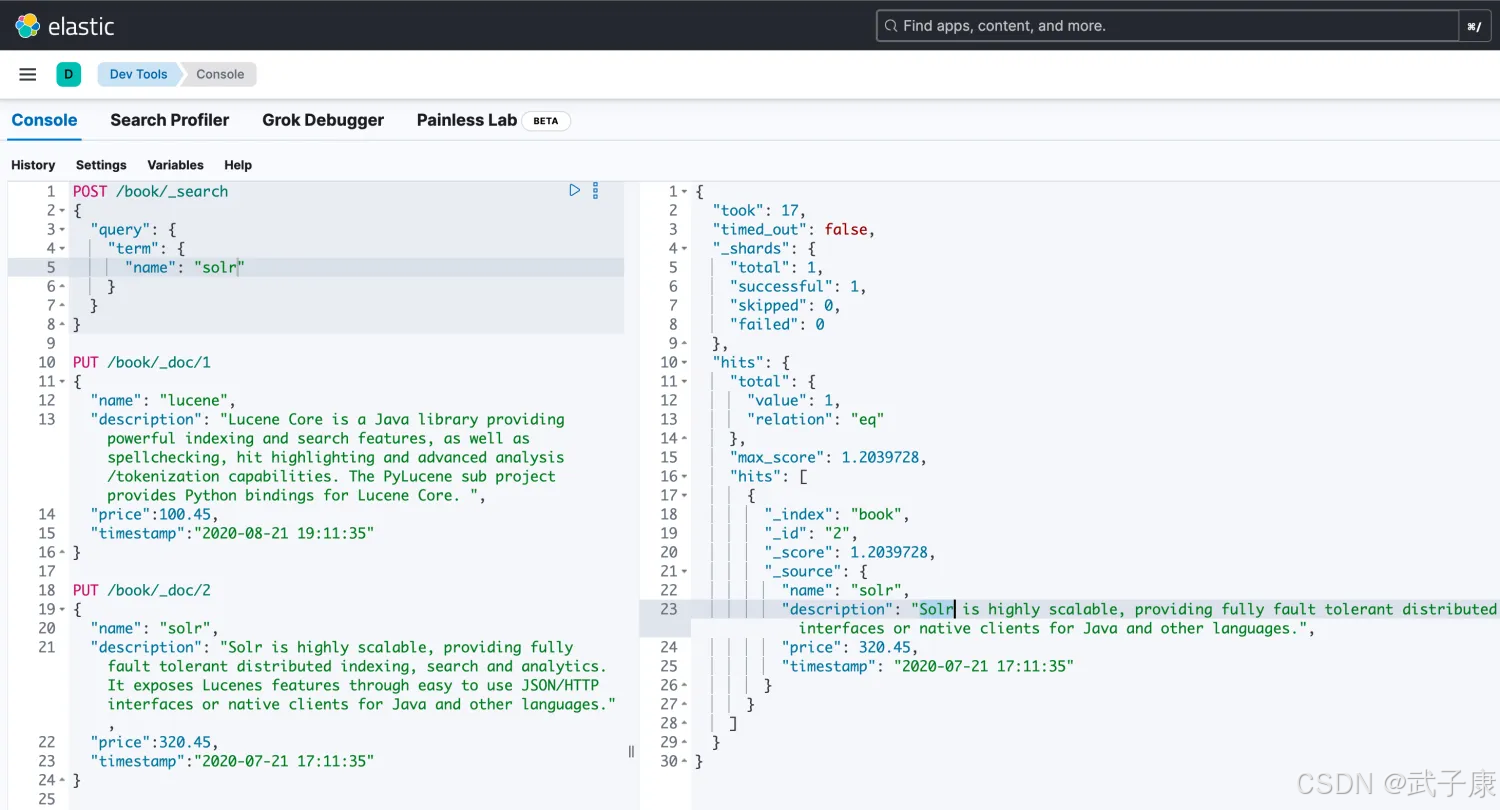This screenshot has width=1500, height=810.
Task: Click the Dev Tools breadcrumb
Action: [x=138, y=74]
